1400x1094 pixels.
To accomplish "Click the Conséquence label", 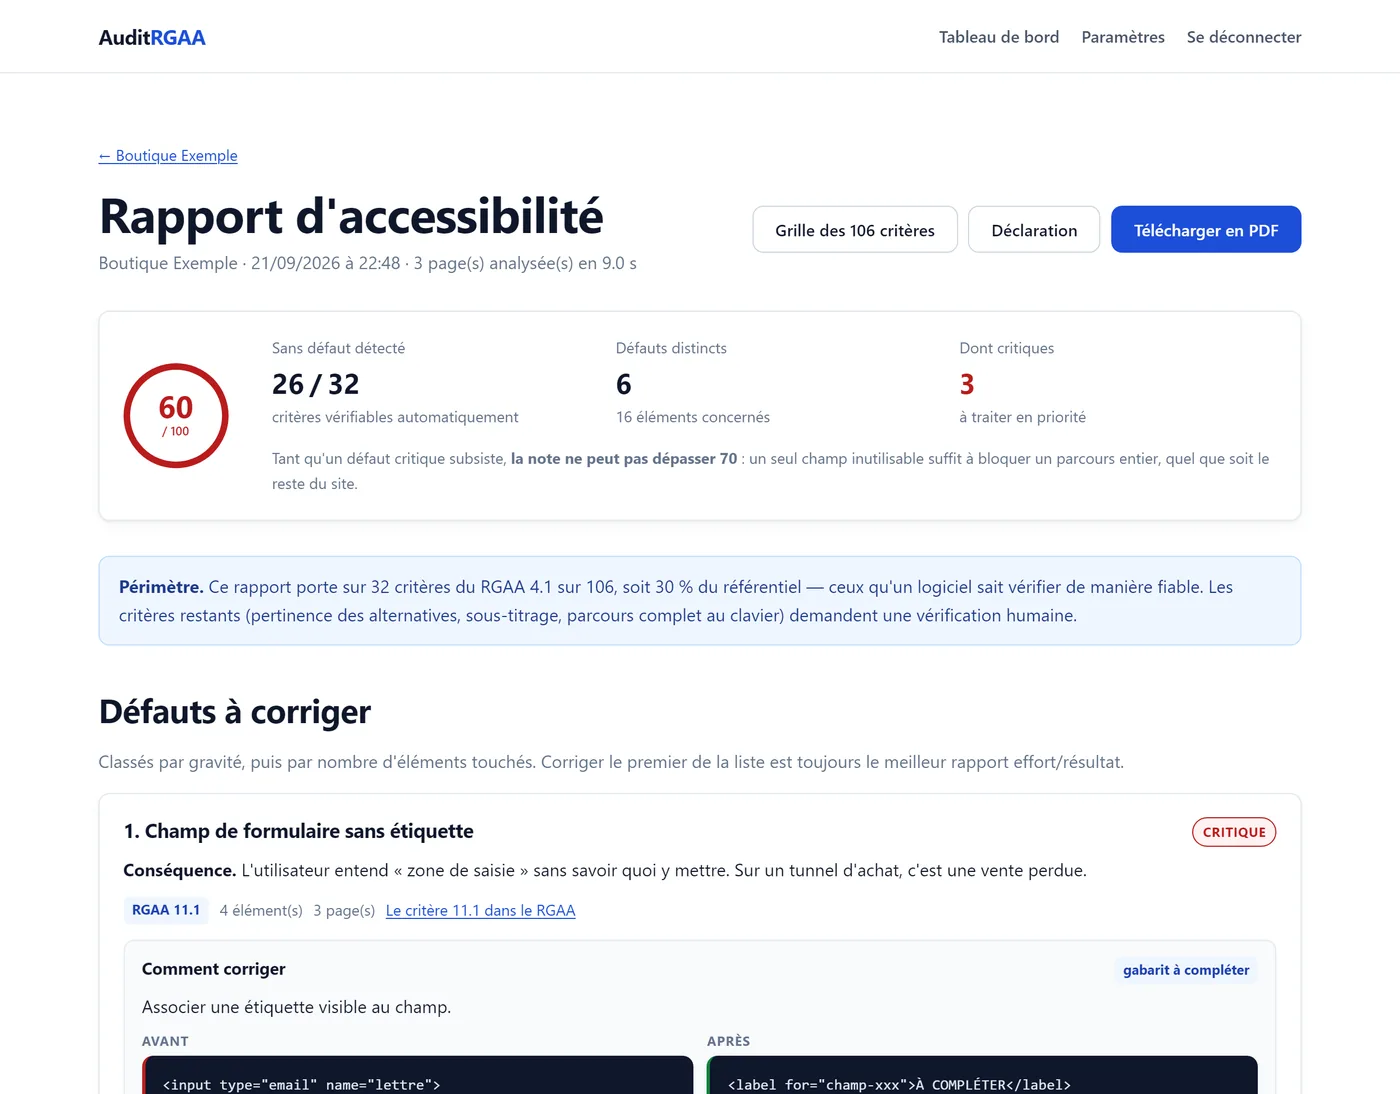I will coord(180,871).
